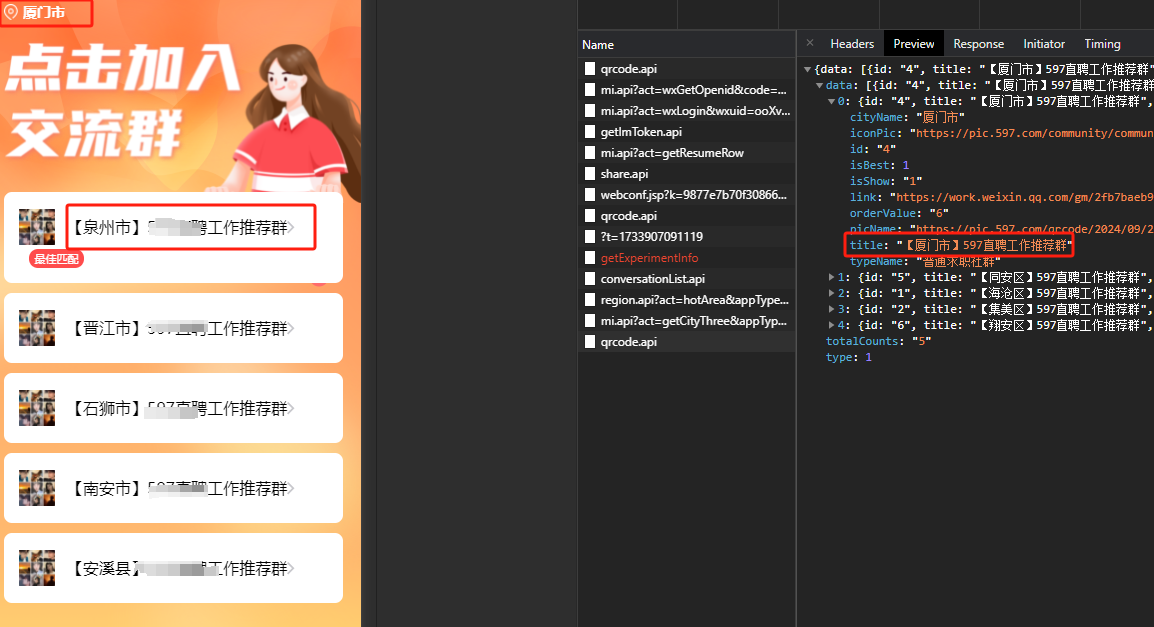This screenshot has width=1154, height=627.
Task: Click file icon beside share.api
Action: click(590, 174)
